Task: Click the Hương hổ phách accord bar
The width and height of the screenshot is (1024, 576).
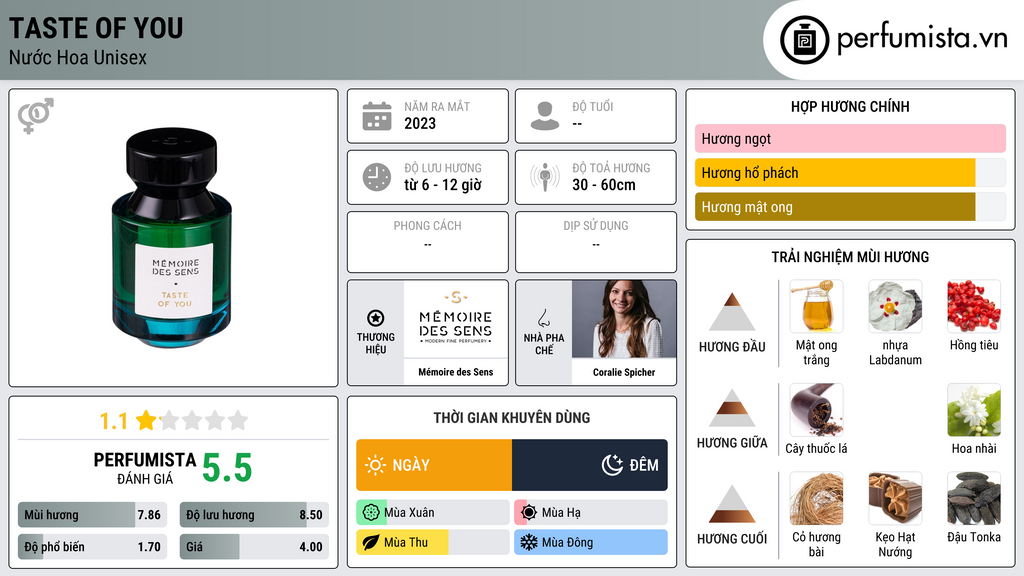Action: coord(850,173)
